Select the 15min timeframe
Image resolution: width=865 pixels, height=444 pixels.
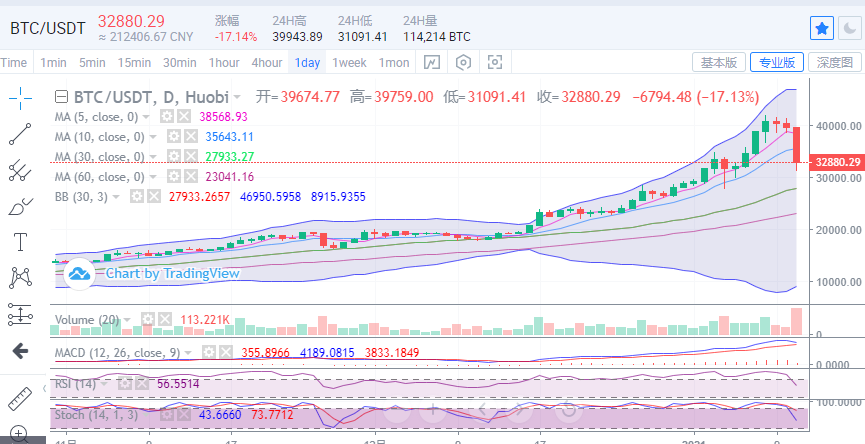point(134,62)
